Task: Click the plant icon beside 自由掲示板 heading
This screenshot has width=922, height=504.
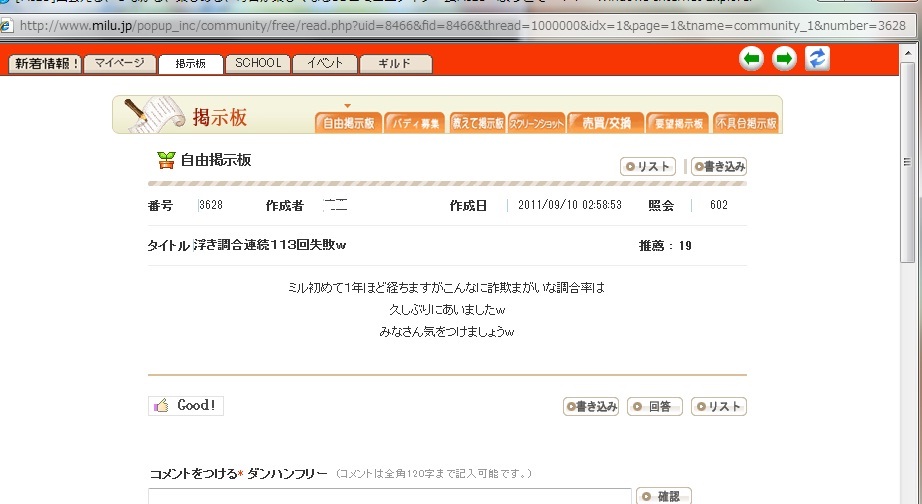Action: click(166, 160)
